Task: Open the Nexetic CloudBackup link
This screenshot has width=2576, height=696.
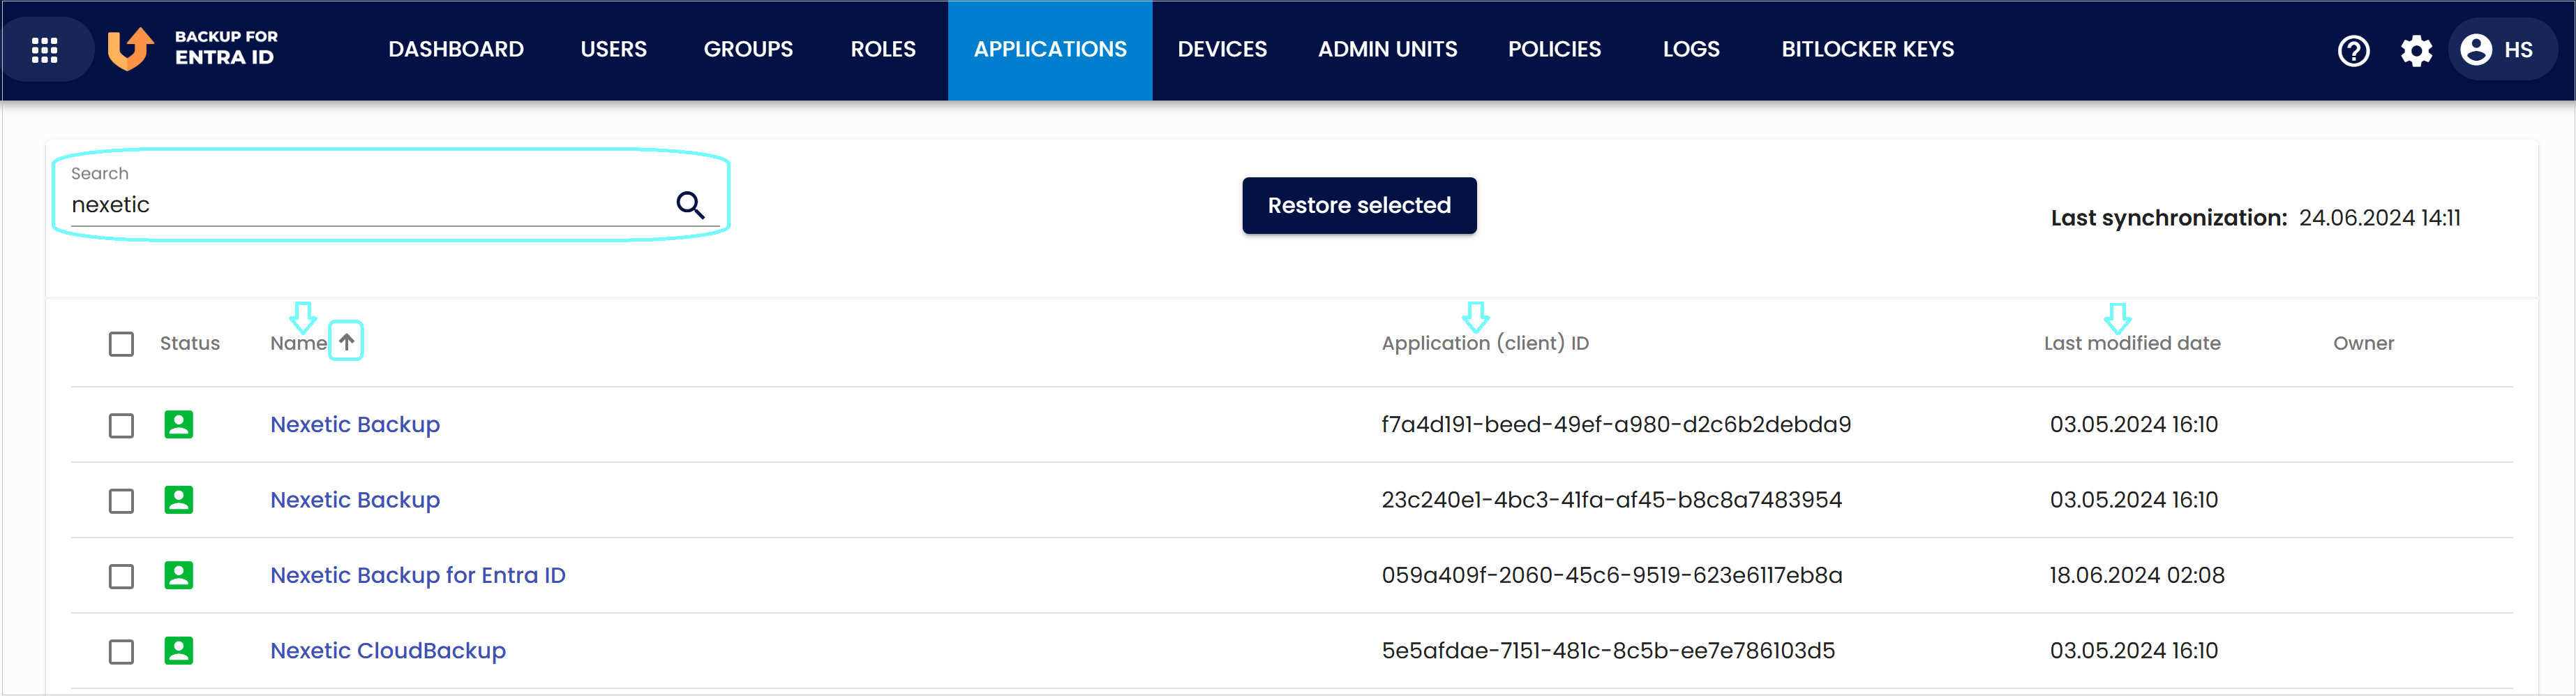Action: point(388,650)
